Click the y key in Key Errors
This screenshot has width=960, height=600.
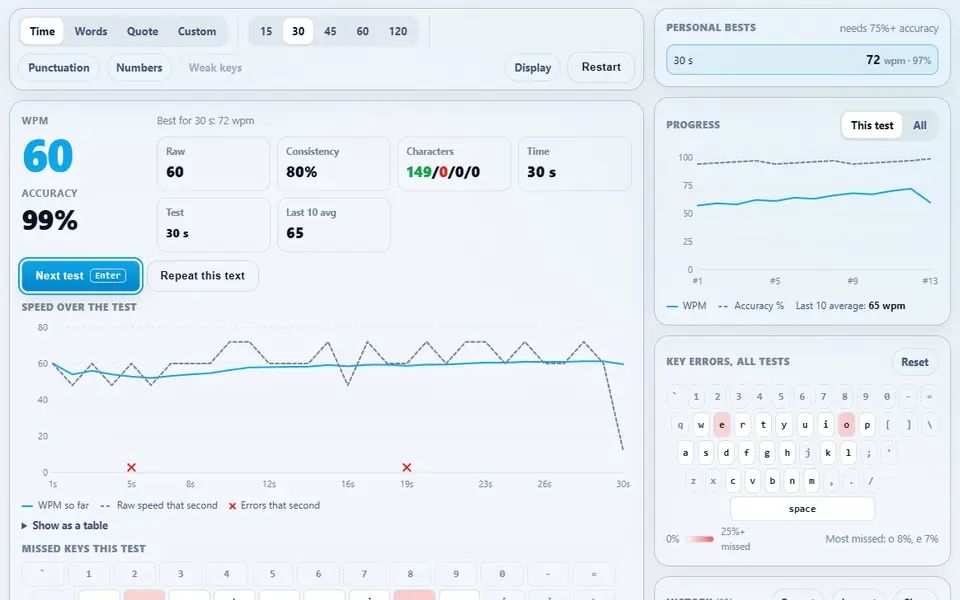784,424
